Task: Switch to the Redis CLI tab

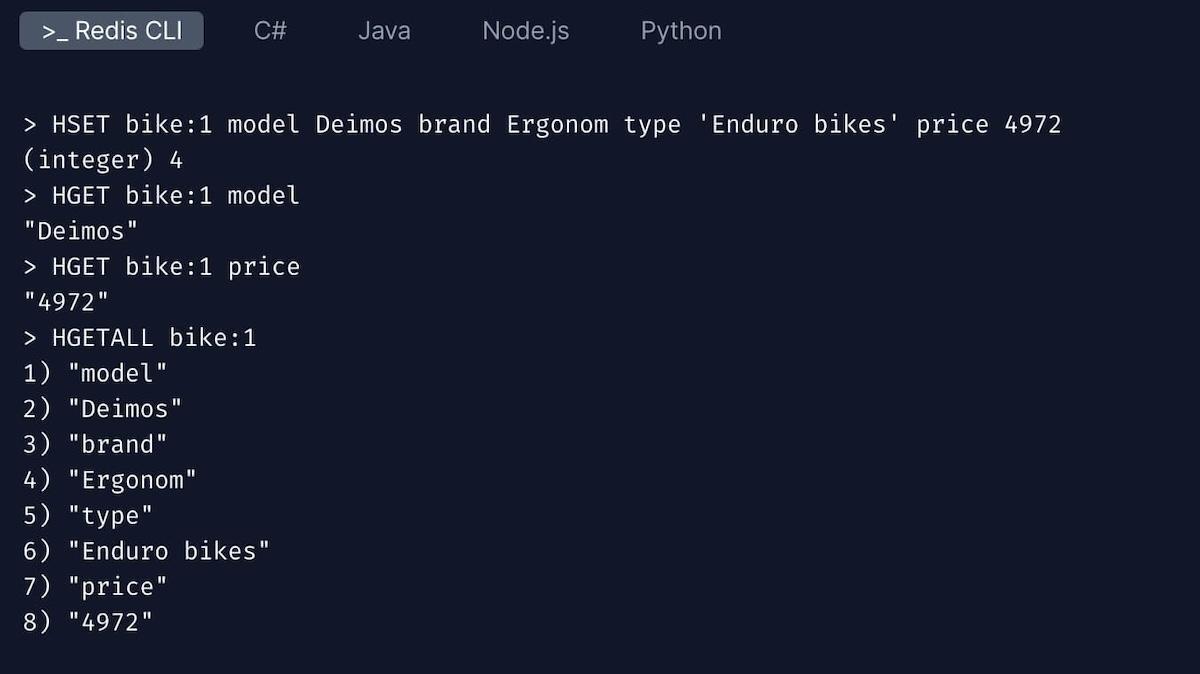Action: click(111, 31)
